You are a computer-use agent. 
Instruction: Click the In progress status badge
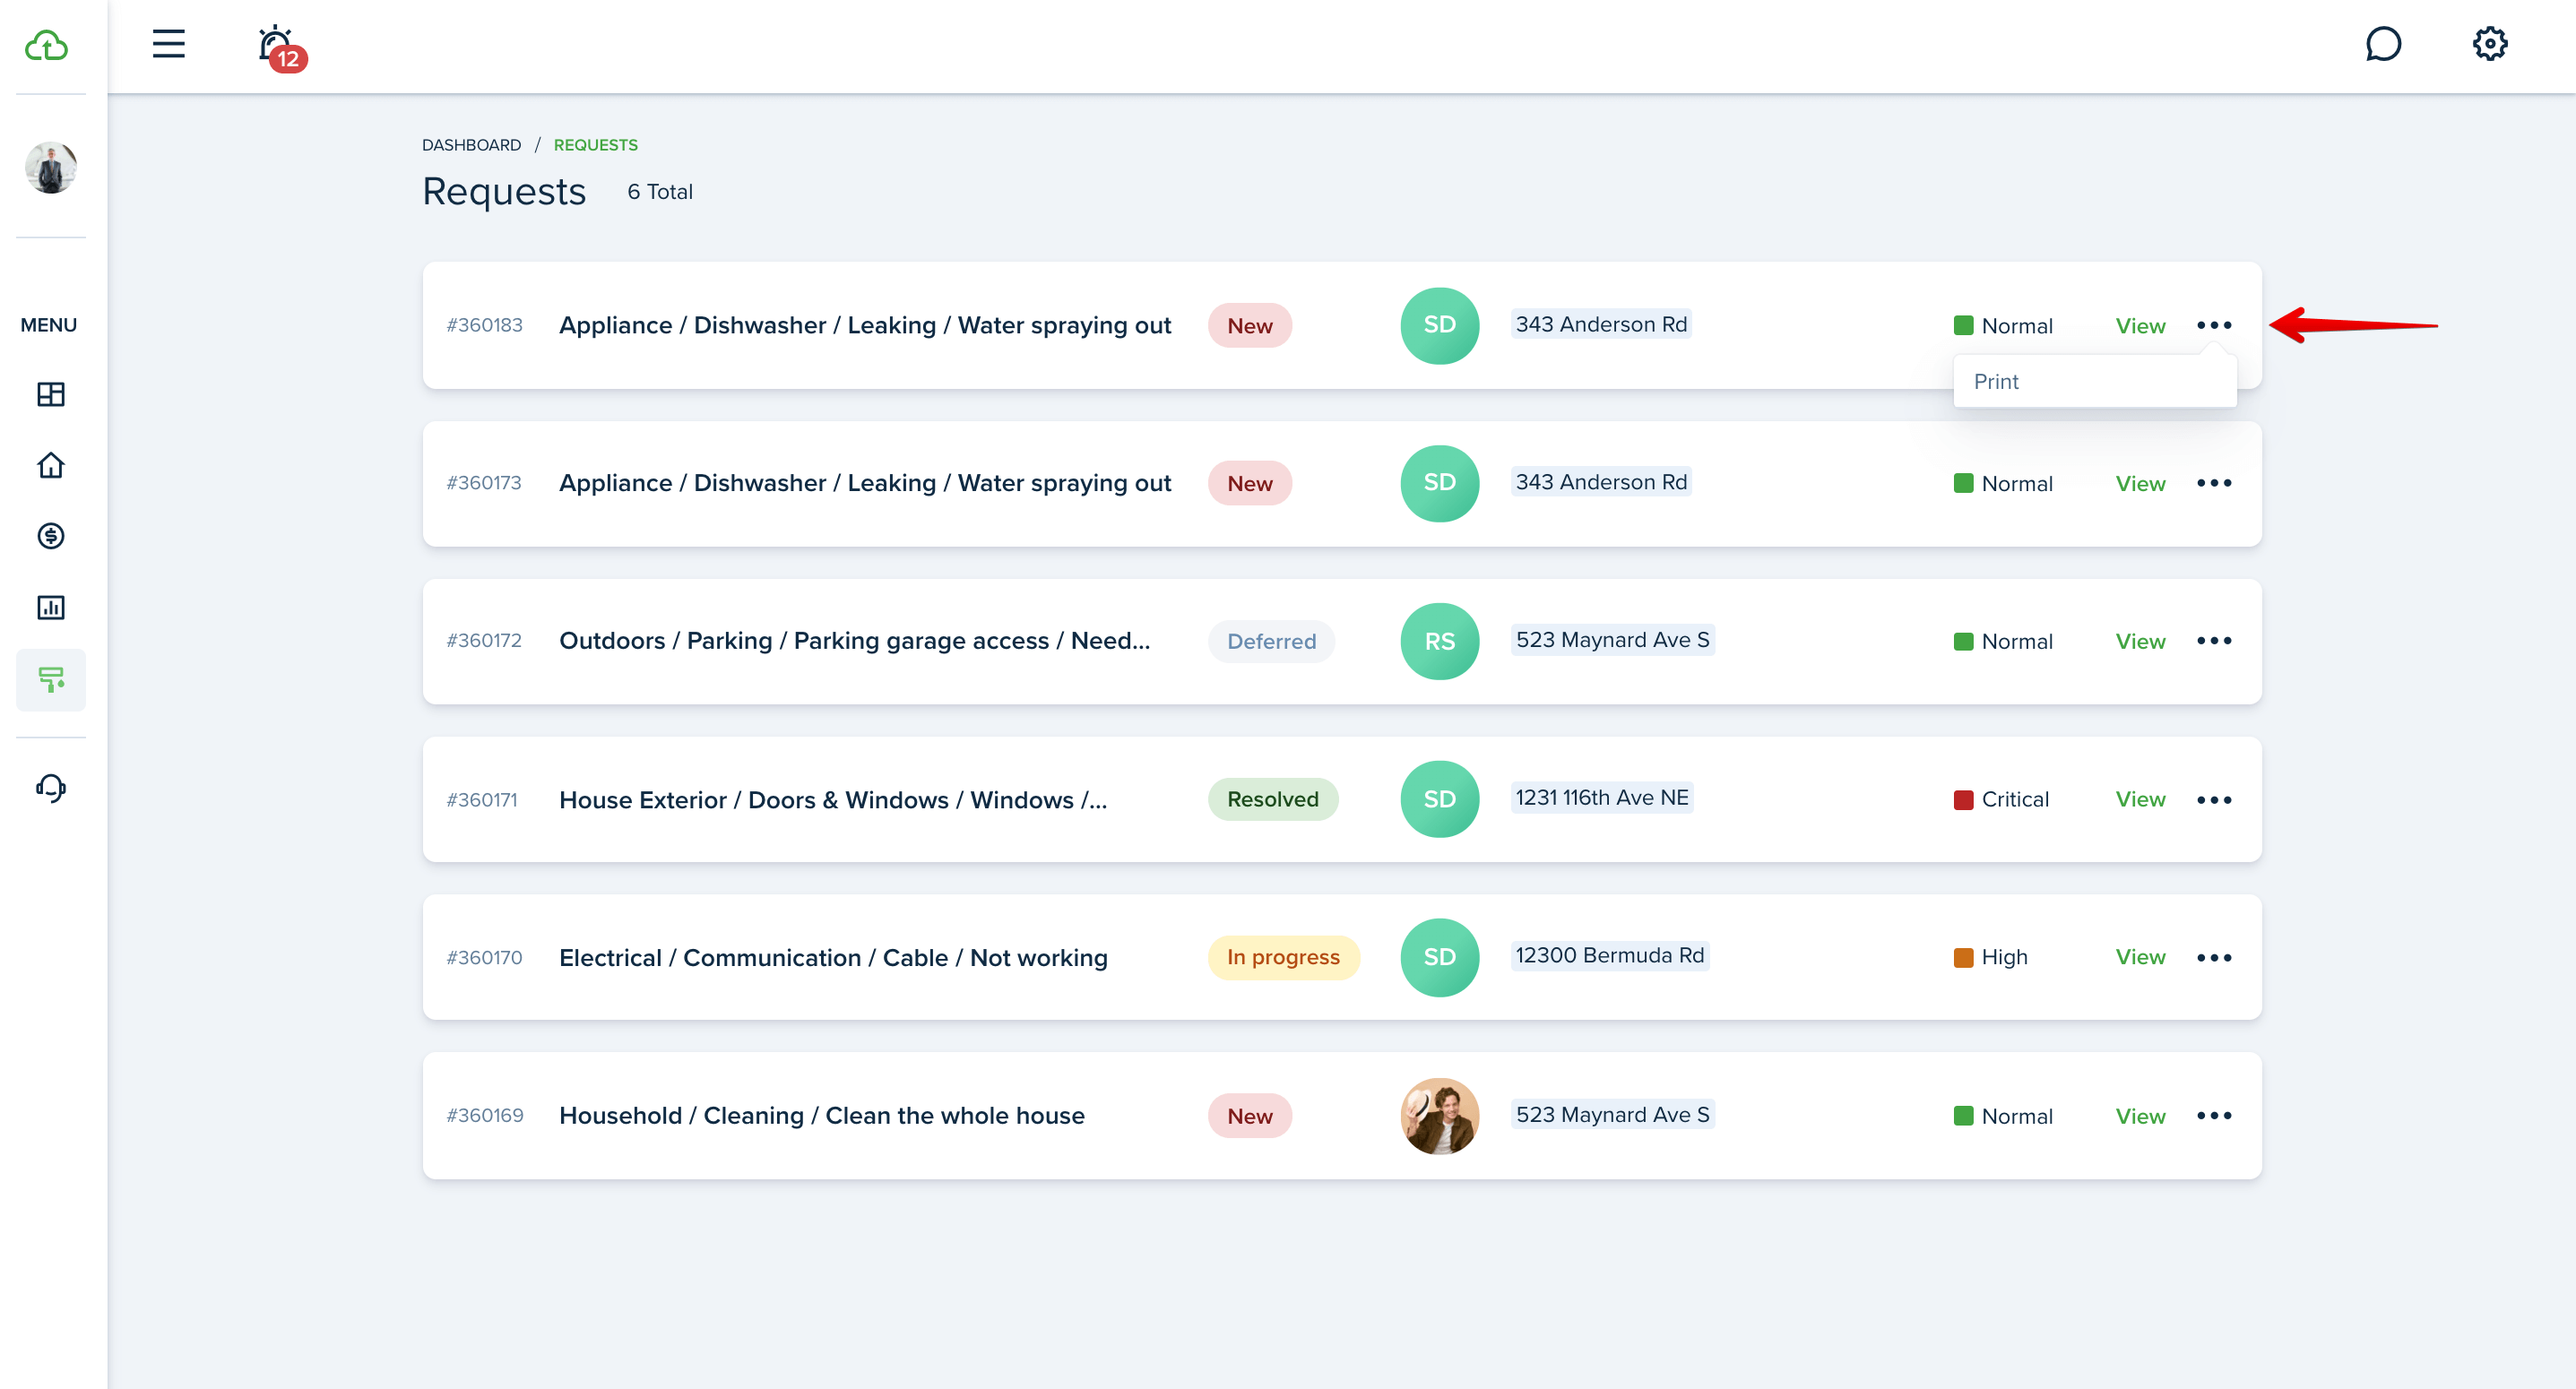1283,958
